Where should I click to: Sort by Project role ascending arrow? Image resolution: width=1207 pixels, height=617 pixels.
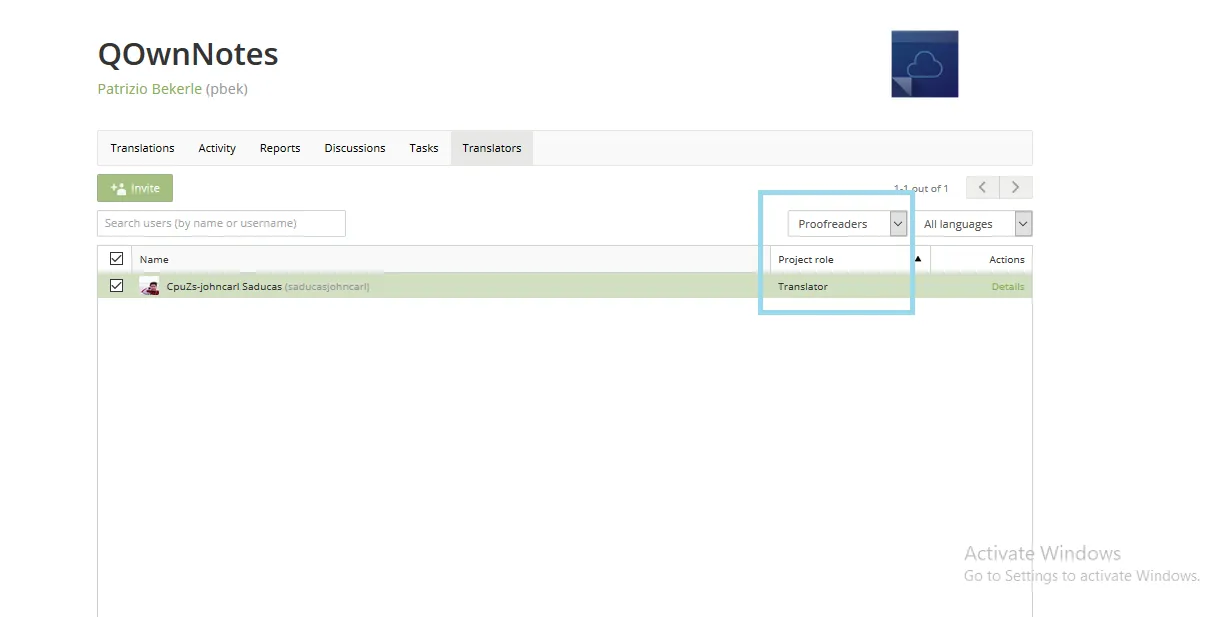[x=918, y=259]
